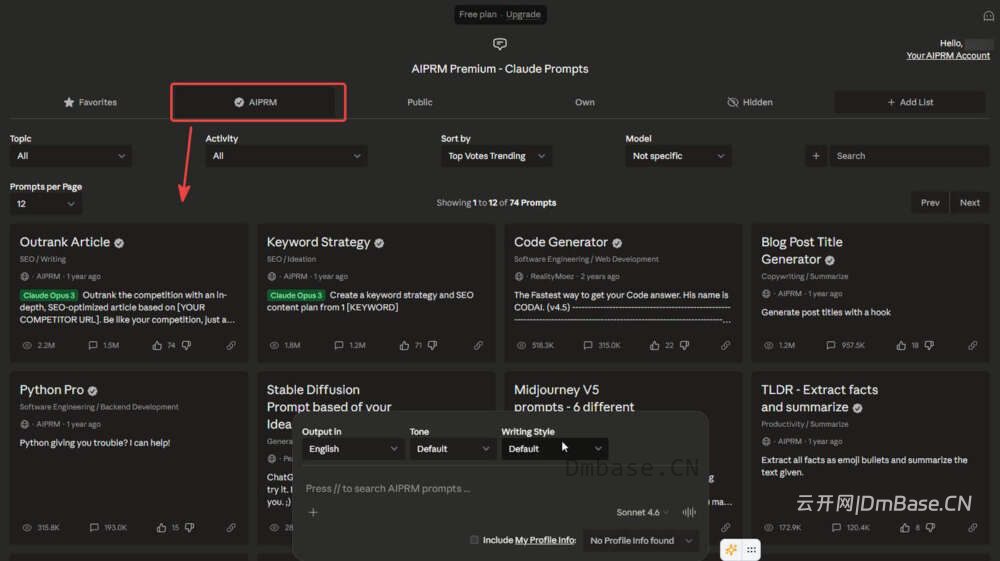Open the Activity dropdown
Viewport: 1000px width, 561px height.
(x=286, y=156)
